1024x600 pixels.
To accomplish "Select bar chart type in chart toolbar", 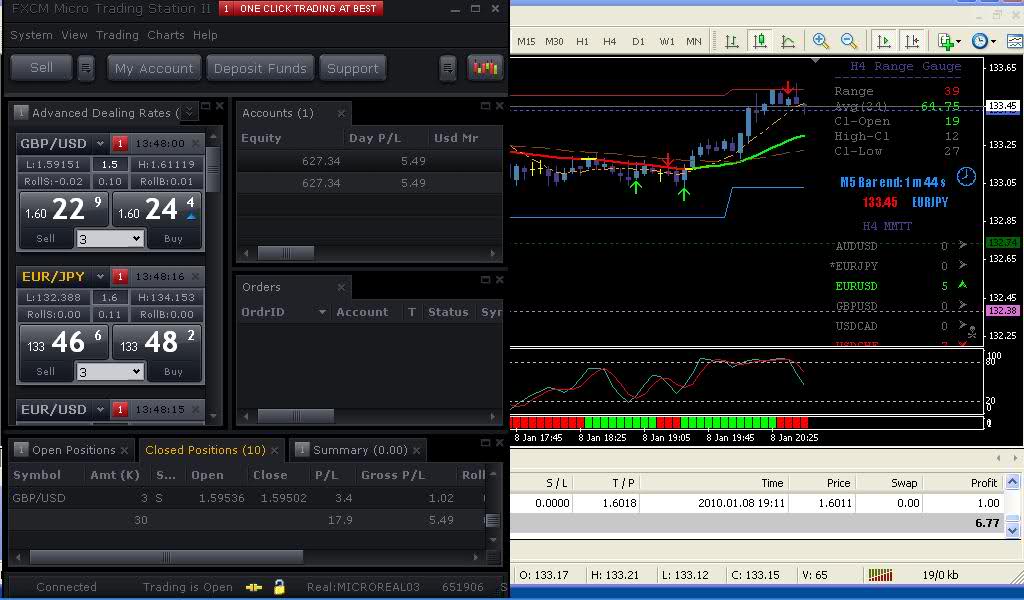I will pos(732,41).
